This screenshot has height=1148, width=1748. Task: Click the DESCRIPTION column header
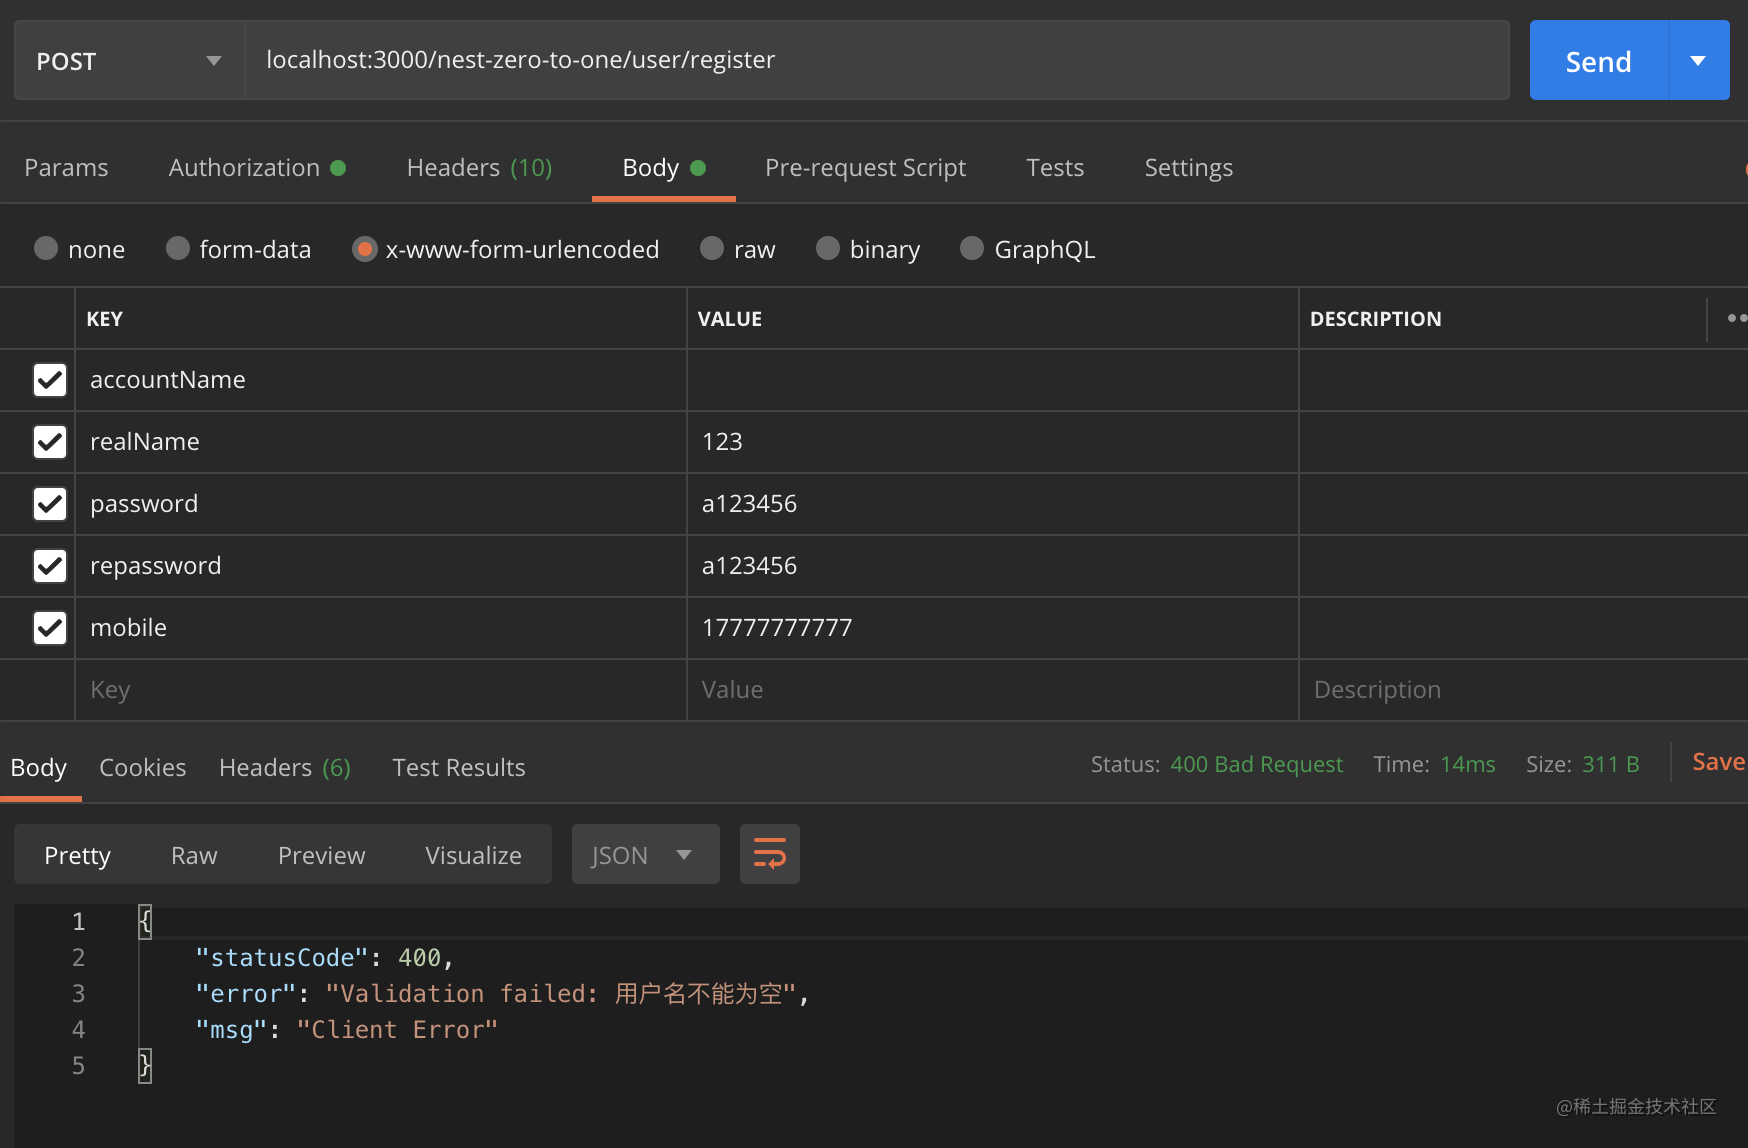1375,319
